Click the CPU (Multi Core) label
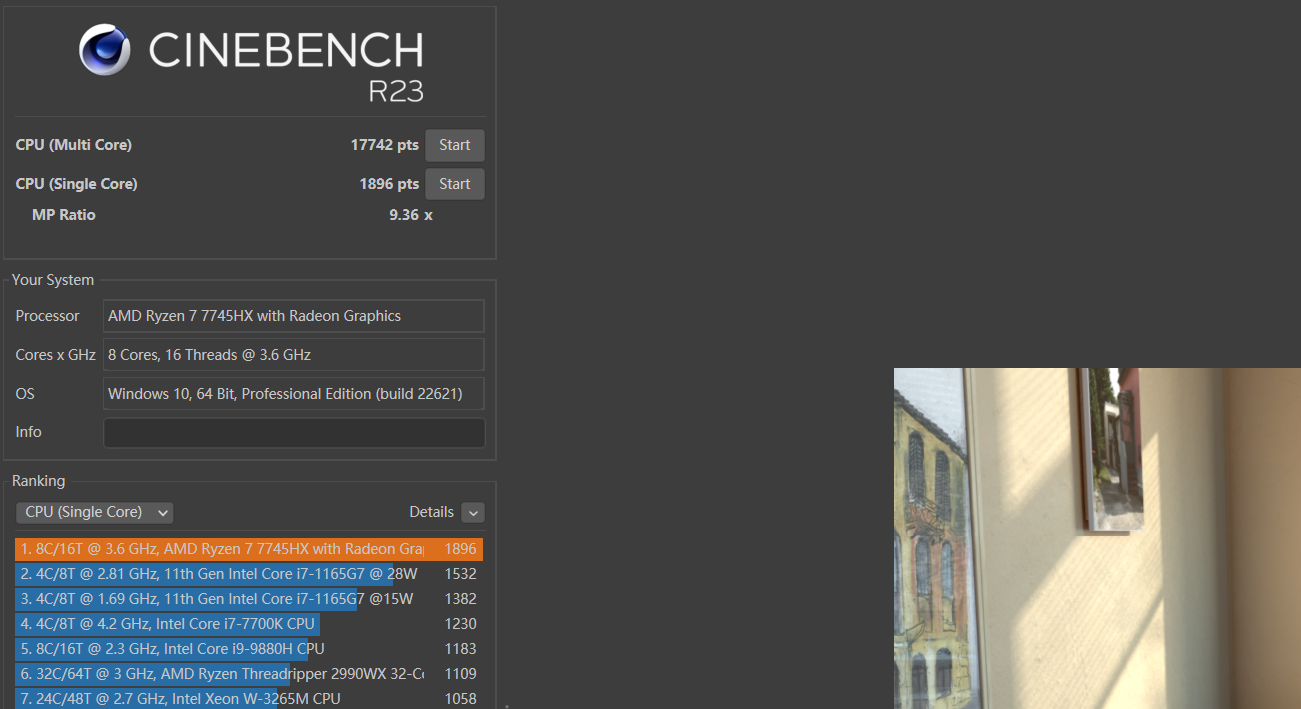The height and width of the screenshot is (709, 1301). tap(74, 145)
